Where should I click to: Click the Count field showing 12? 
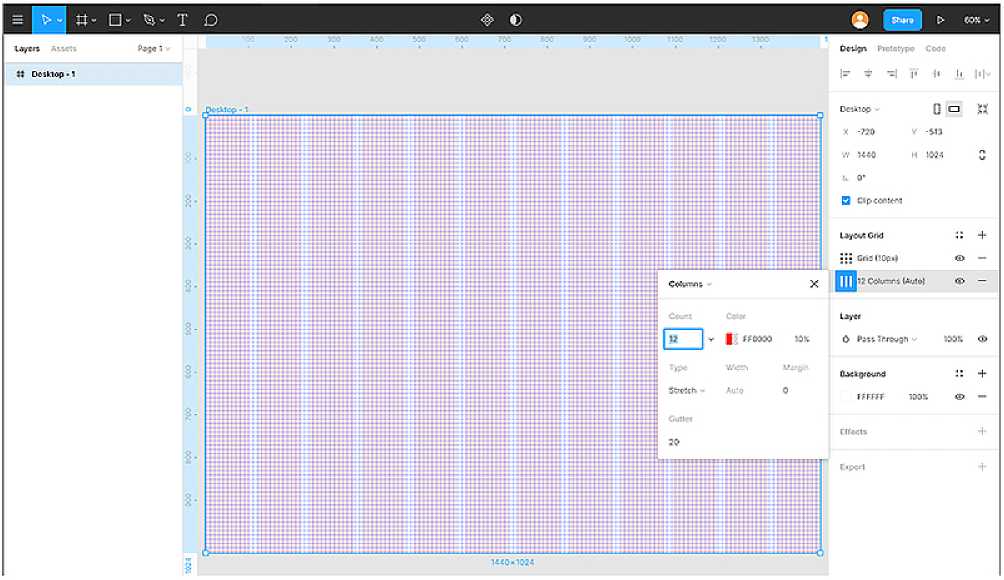pyautogui.click(x=683, y=339)
